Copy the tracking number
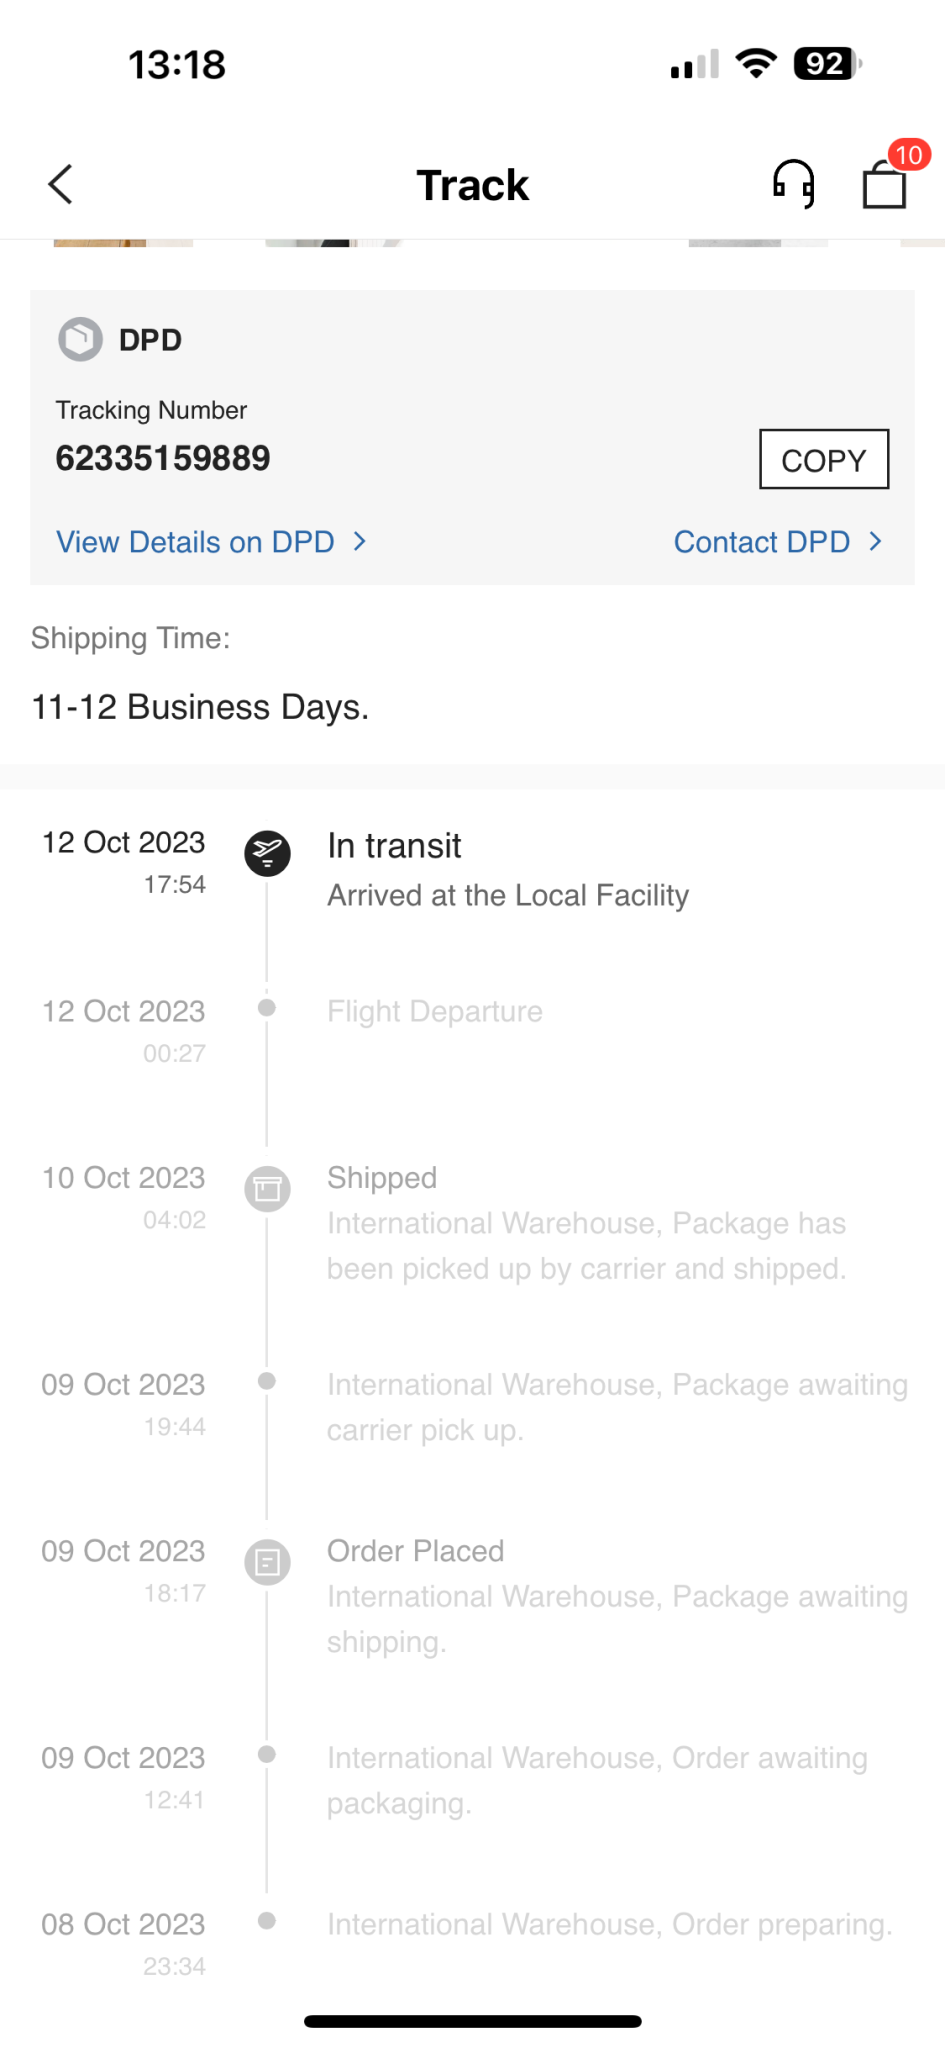 click(823, 460)
